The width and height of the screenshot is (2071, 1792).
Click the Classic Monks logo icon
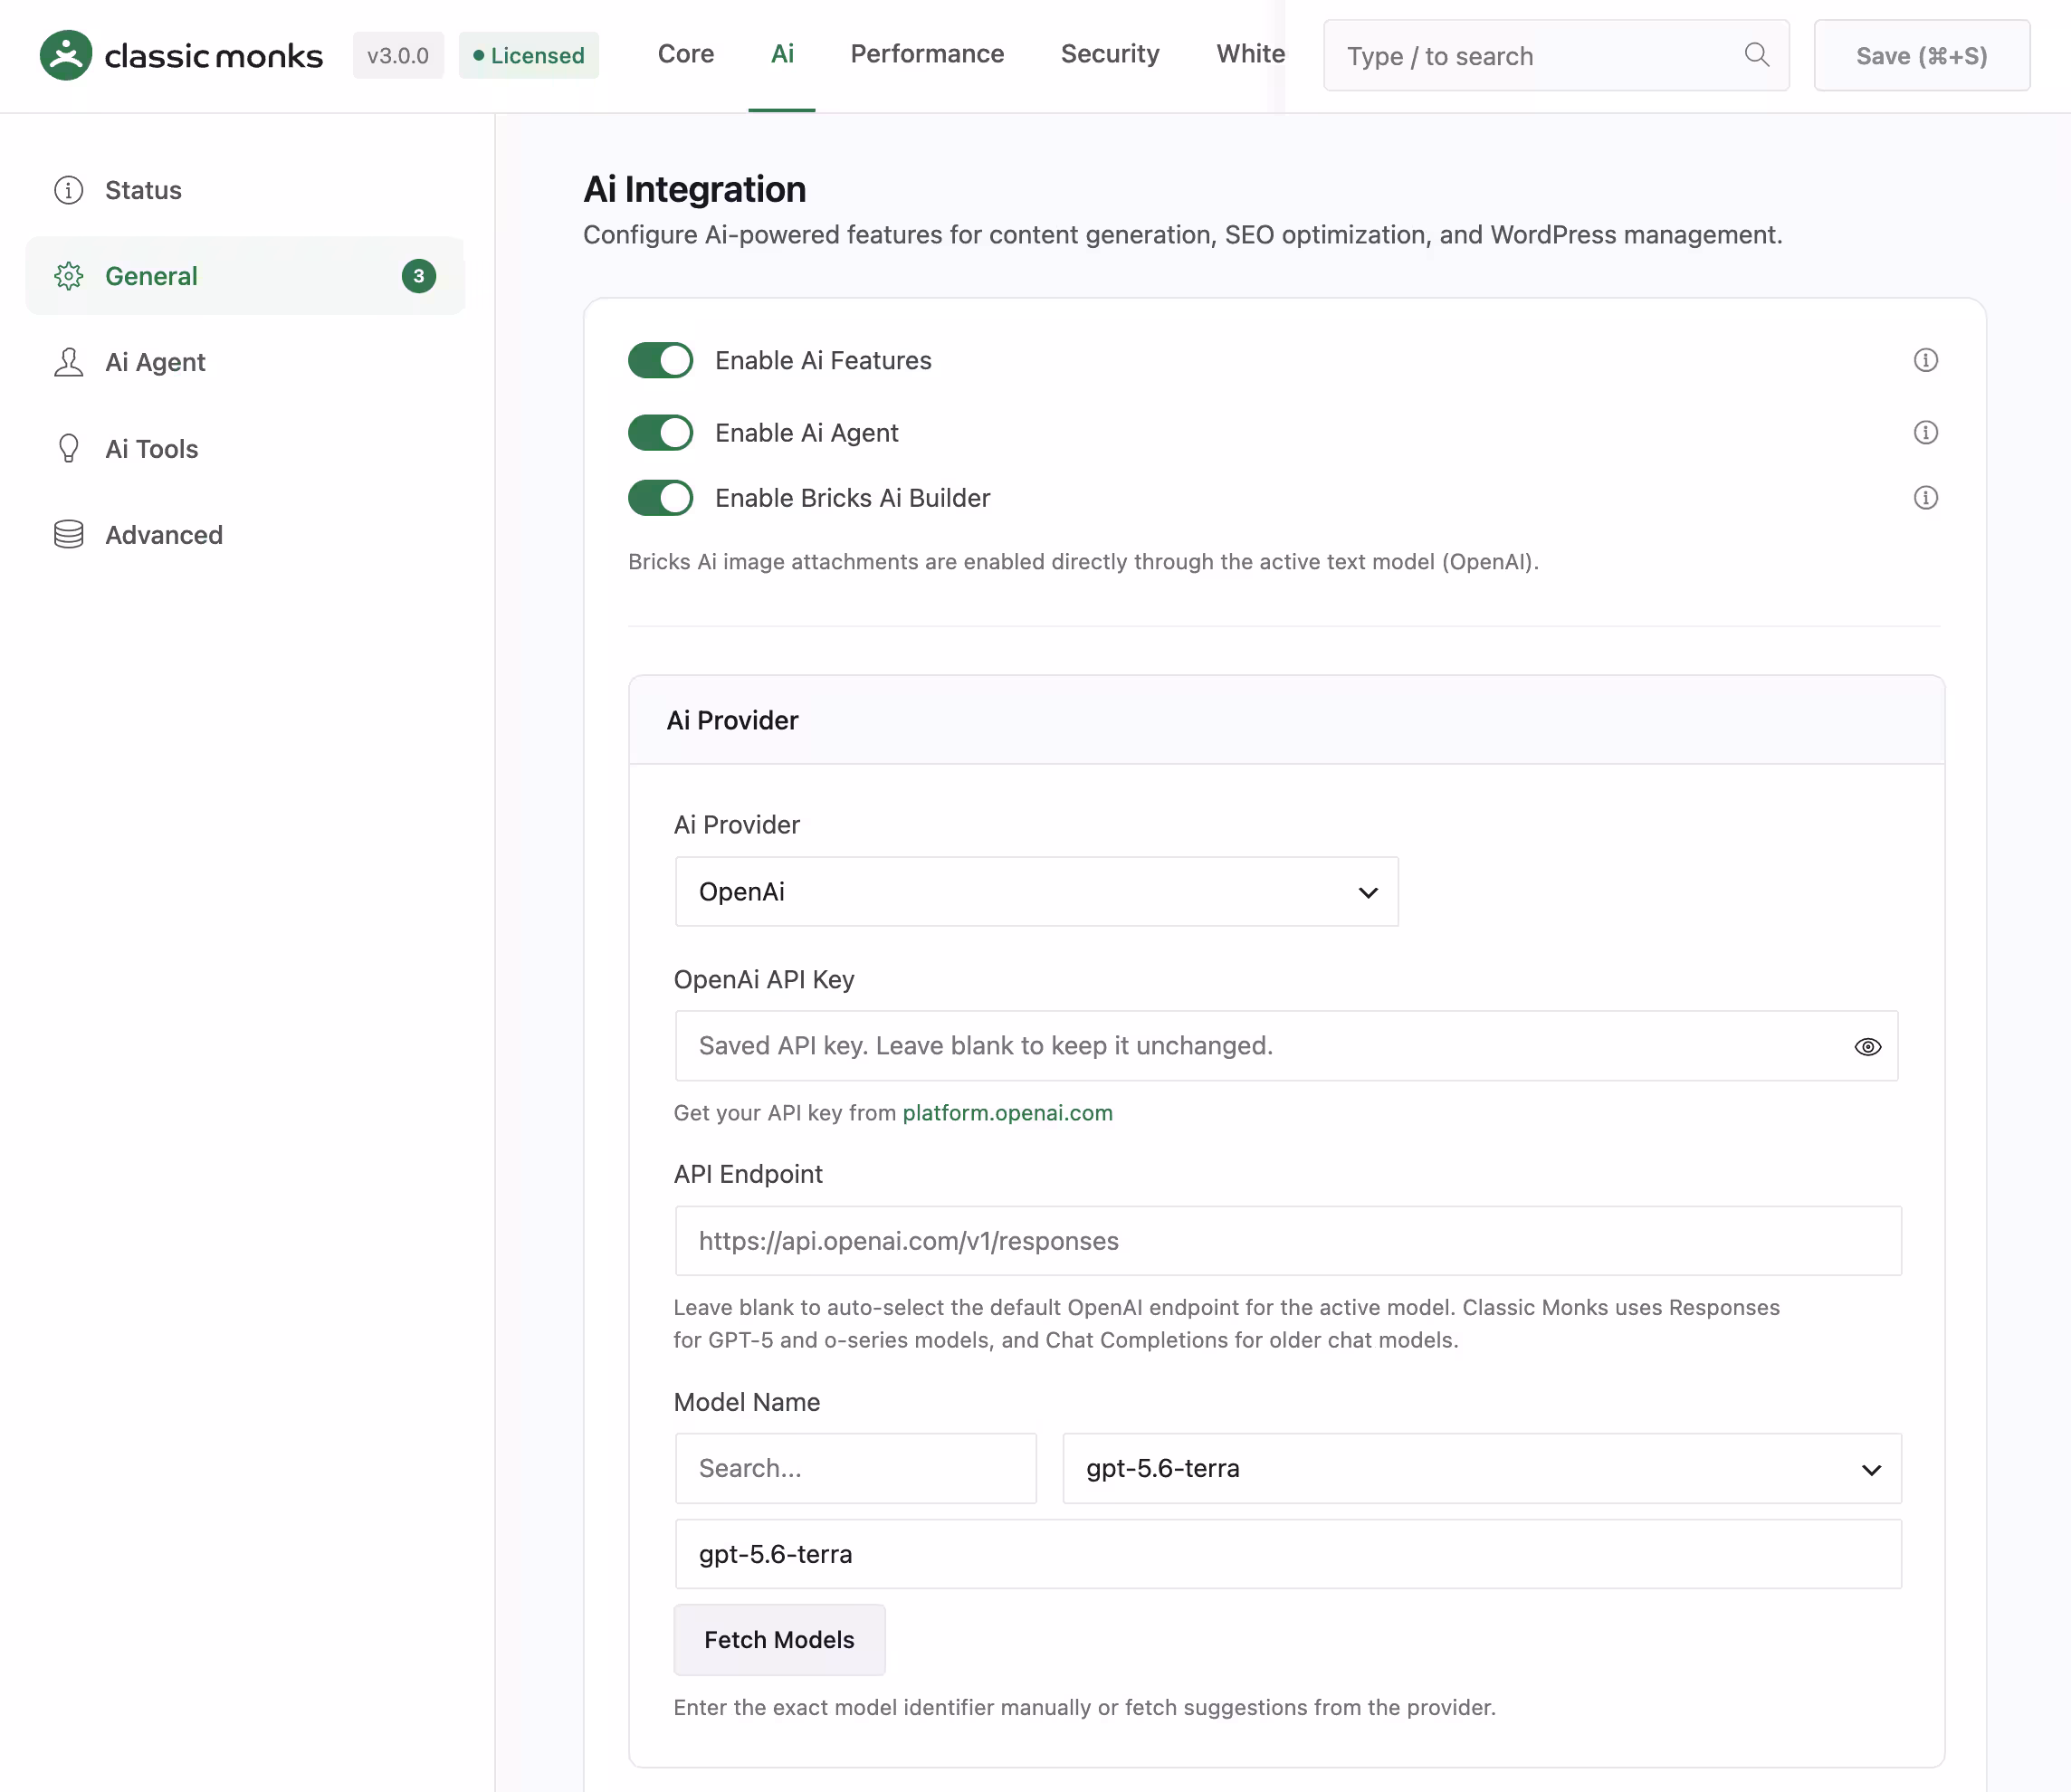[x=66, y=55]
